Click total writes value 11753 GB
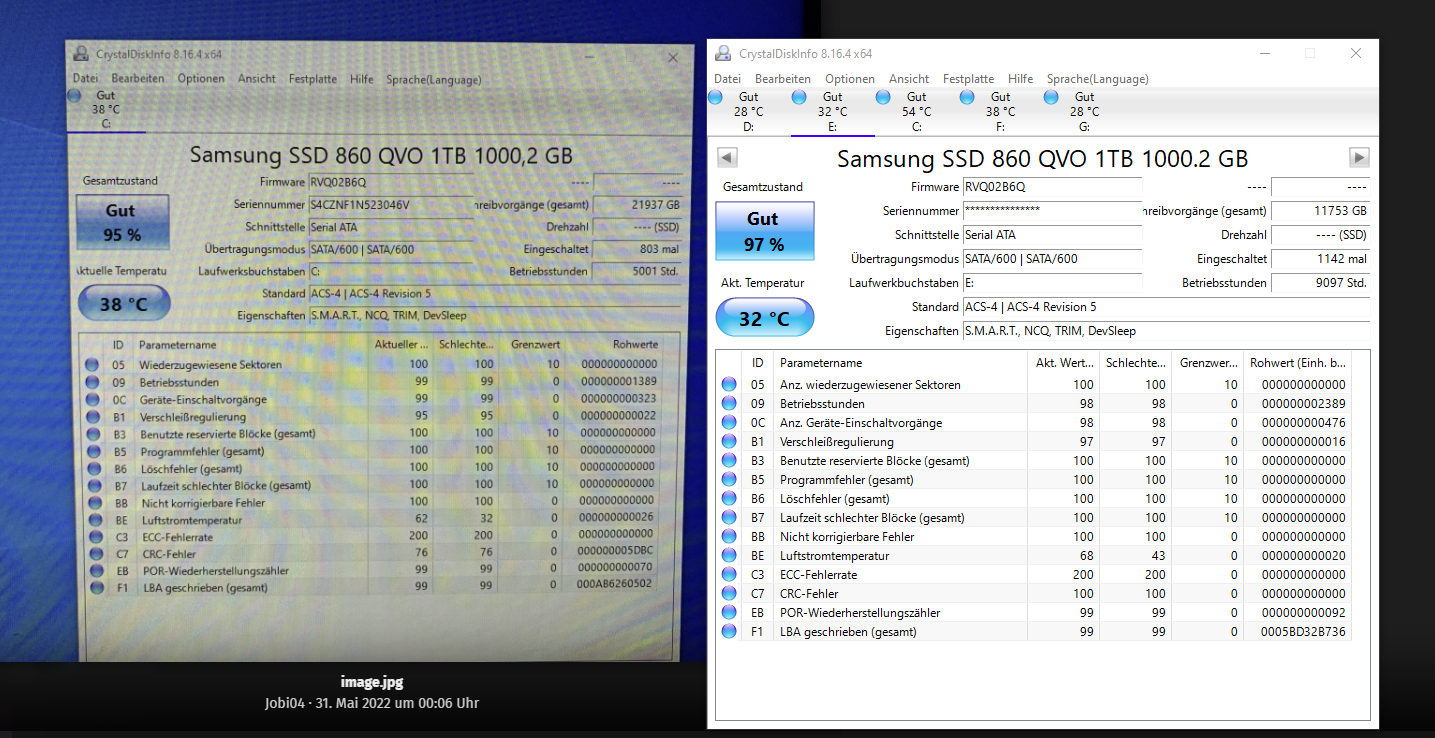This screenshot has height=738, width=1435. tap(1320, 211)
